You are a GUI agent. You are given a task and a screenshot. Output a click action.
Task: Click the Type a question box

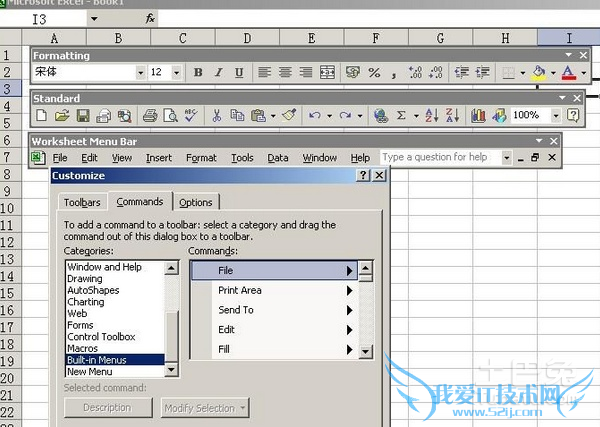(440, 157)
